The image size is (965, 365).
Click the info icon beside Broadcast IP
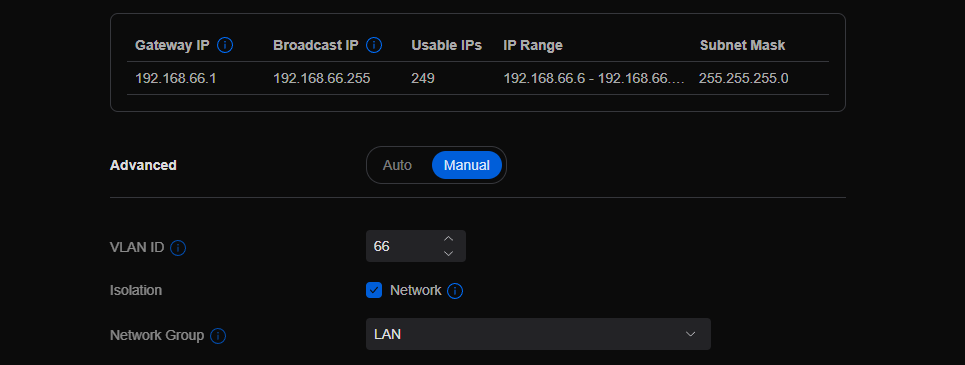coord(374,46)
